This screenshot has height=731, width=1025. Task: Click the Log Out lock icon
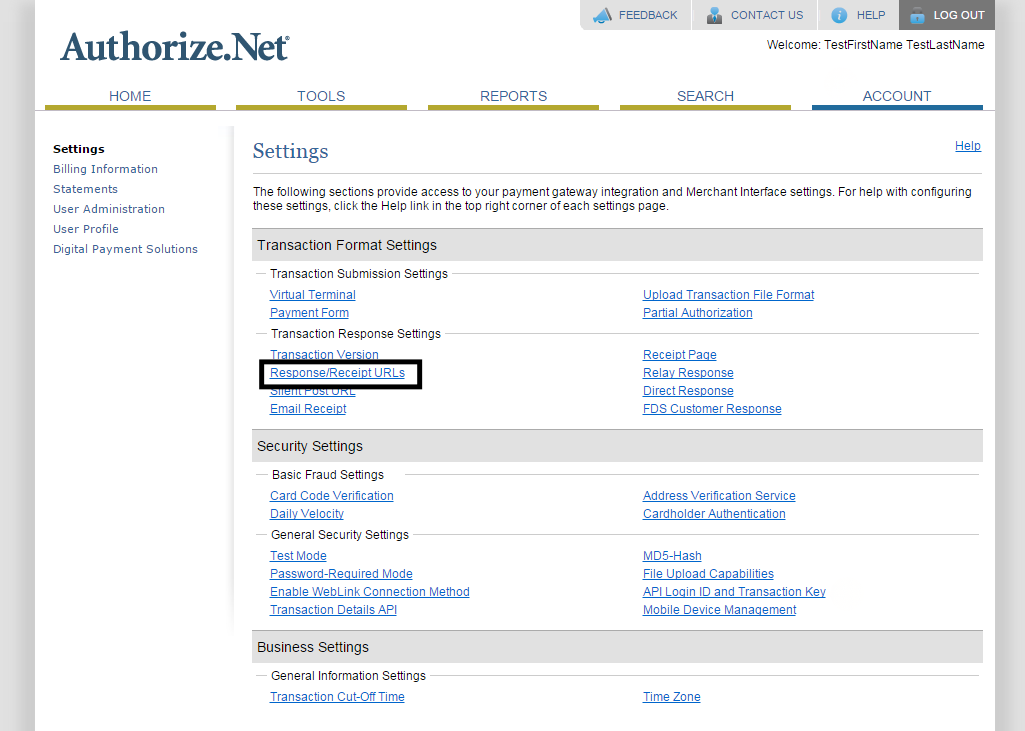click(x=917, y=15)
